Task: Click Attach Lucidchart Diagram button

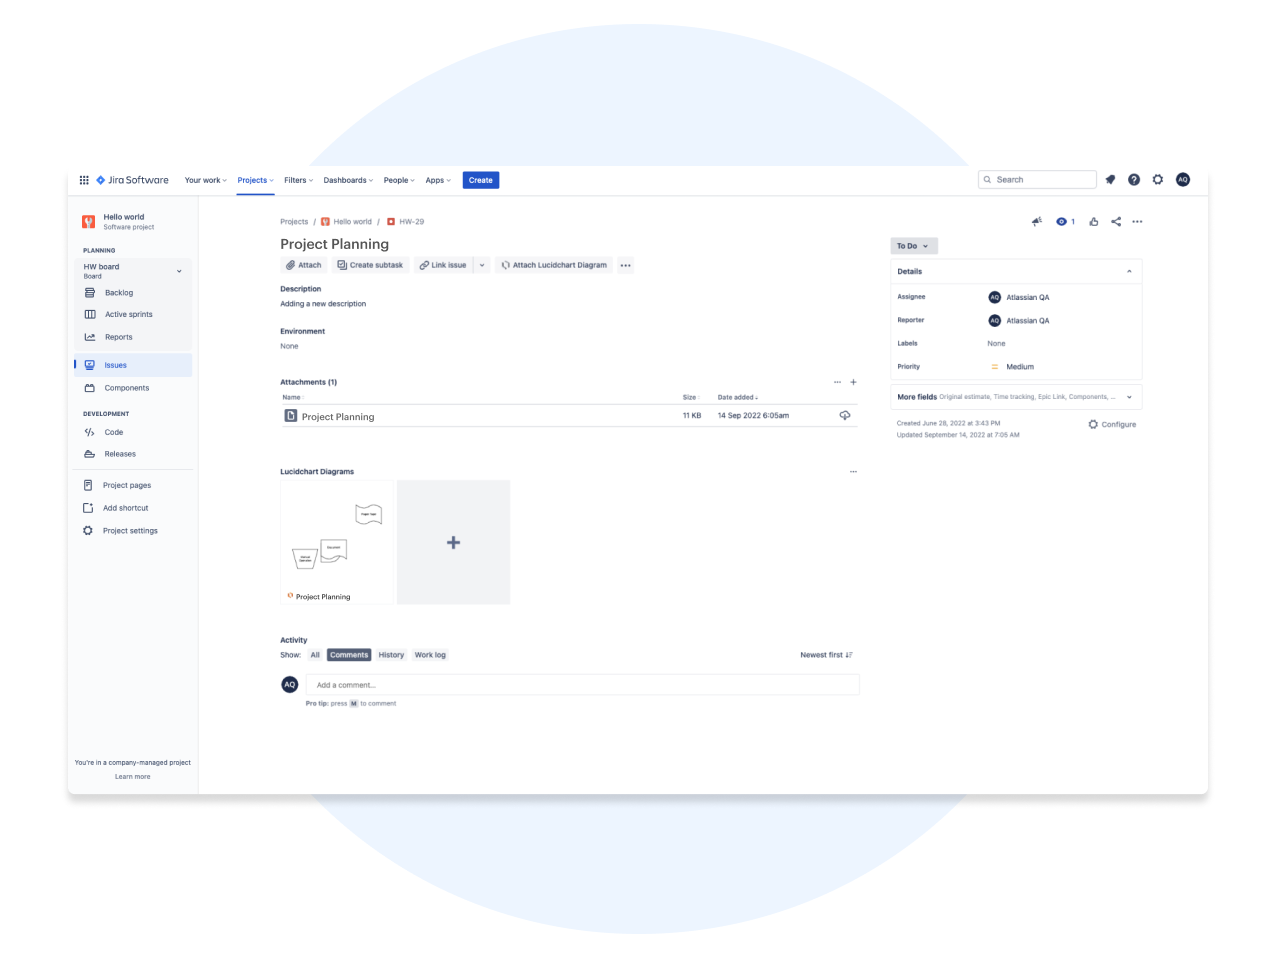Action: [x=554, y=265]
